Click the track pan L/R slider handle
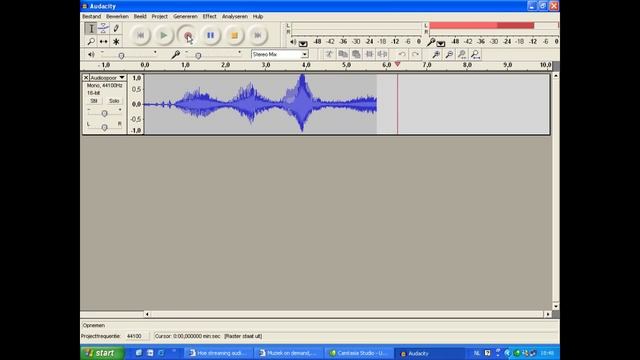Viewport: 640px width, 360px height. 104,127
